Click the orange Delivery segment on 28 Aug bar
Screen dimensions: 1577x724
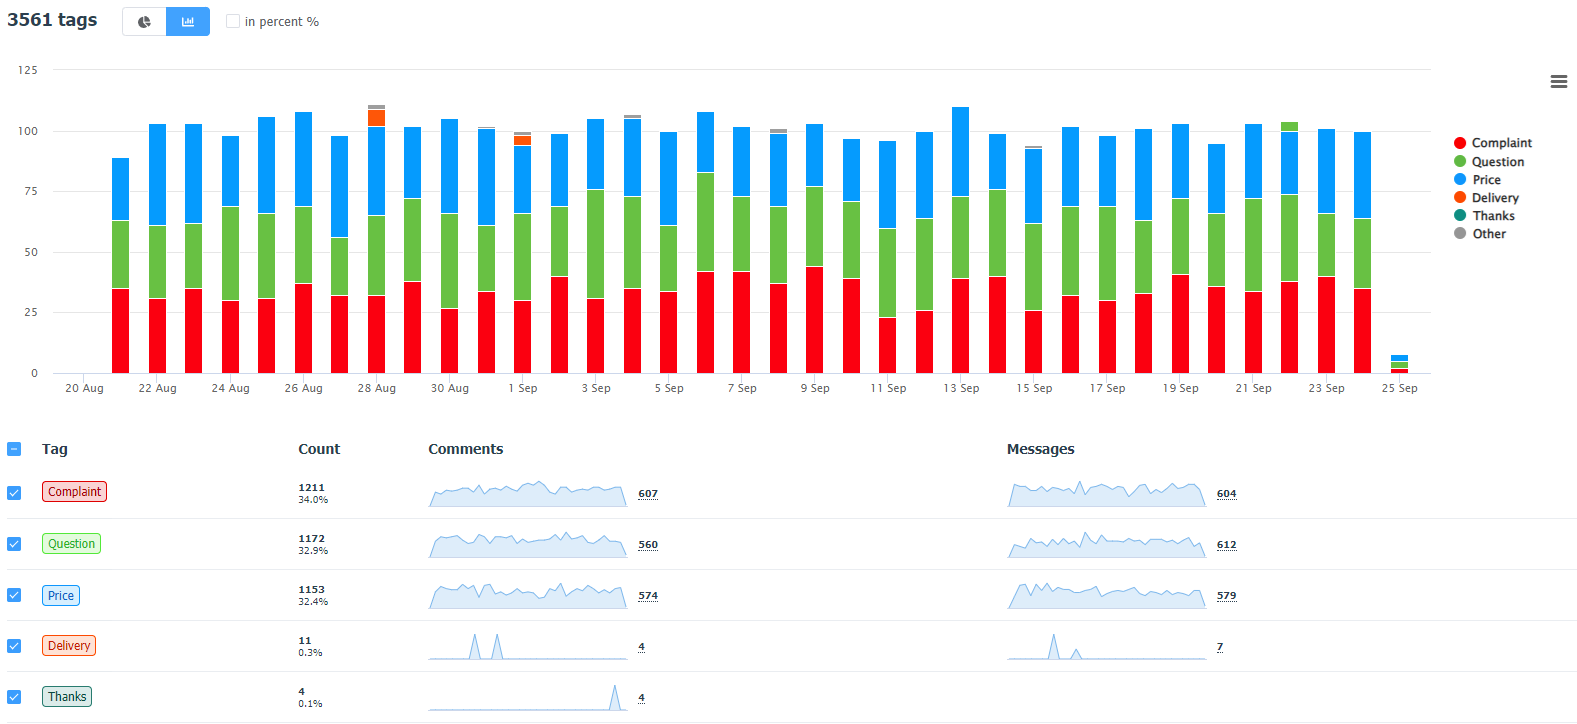coord(376,118)
